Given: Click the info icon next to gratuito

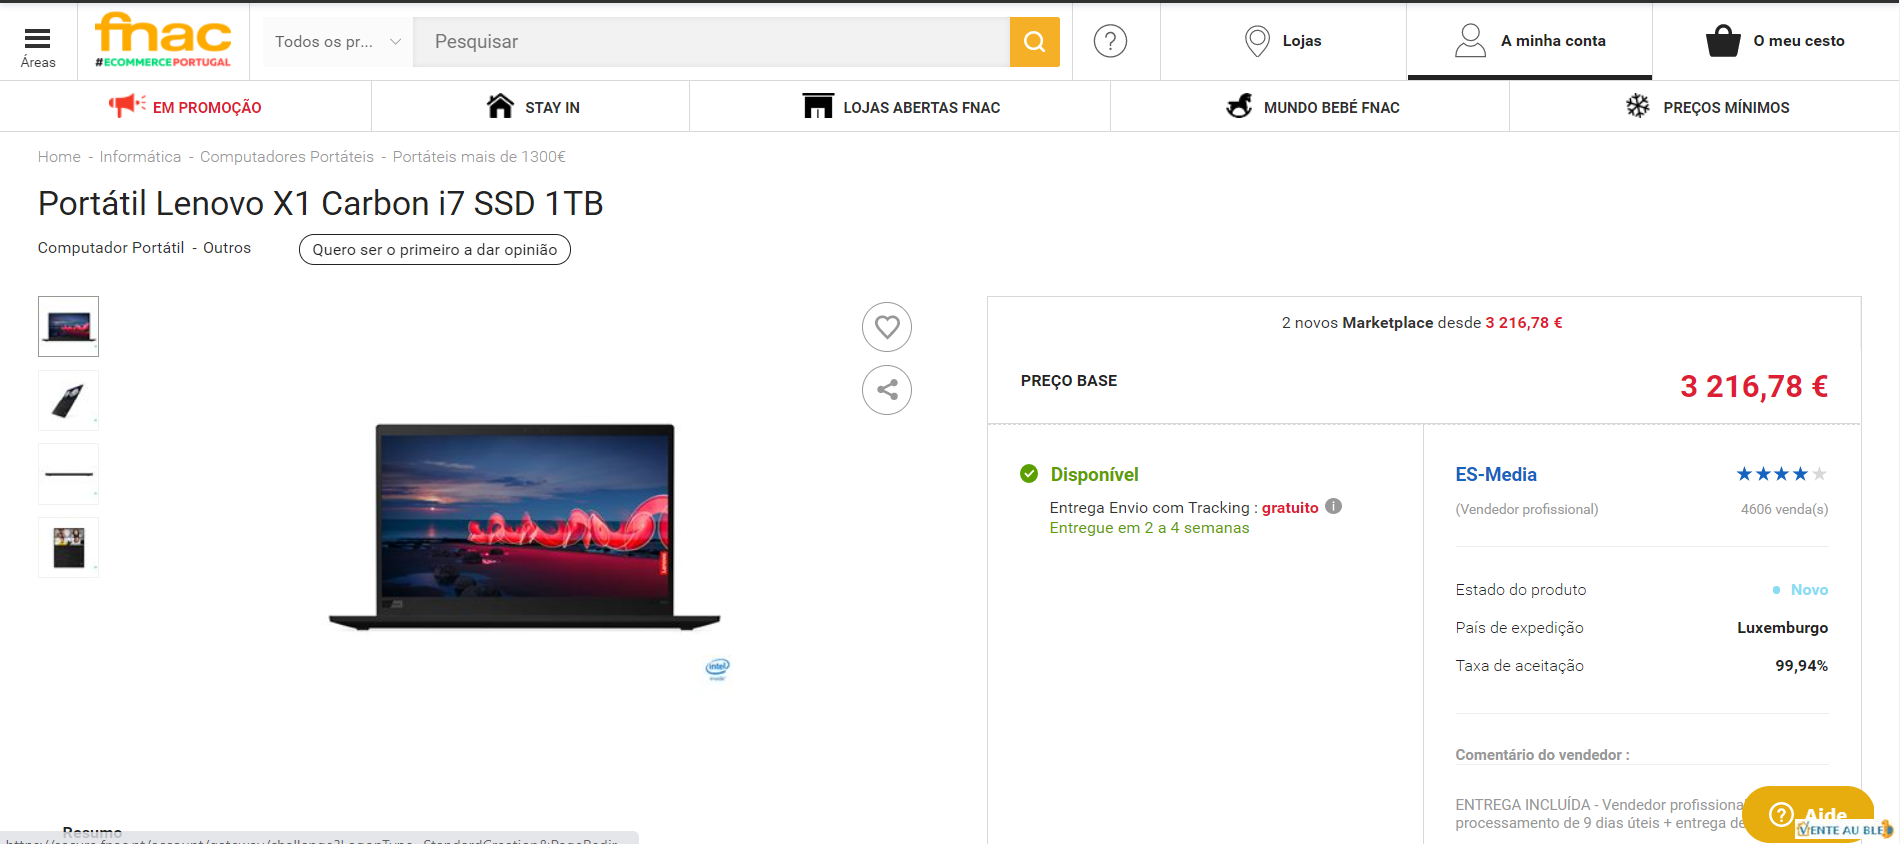Looking at the screenshot, I should click(1333, 506).
